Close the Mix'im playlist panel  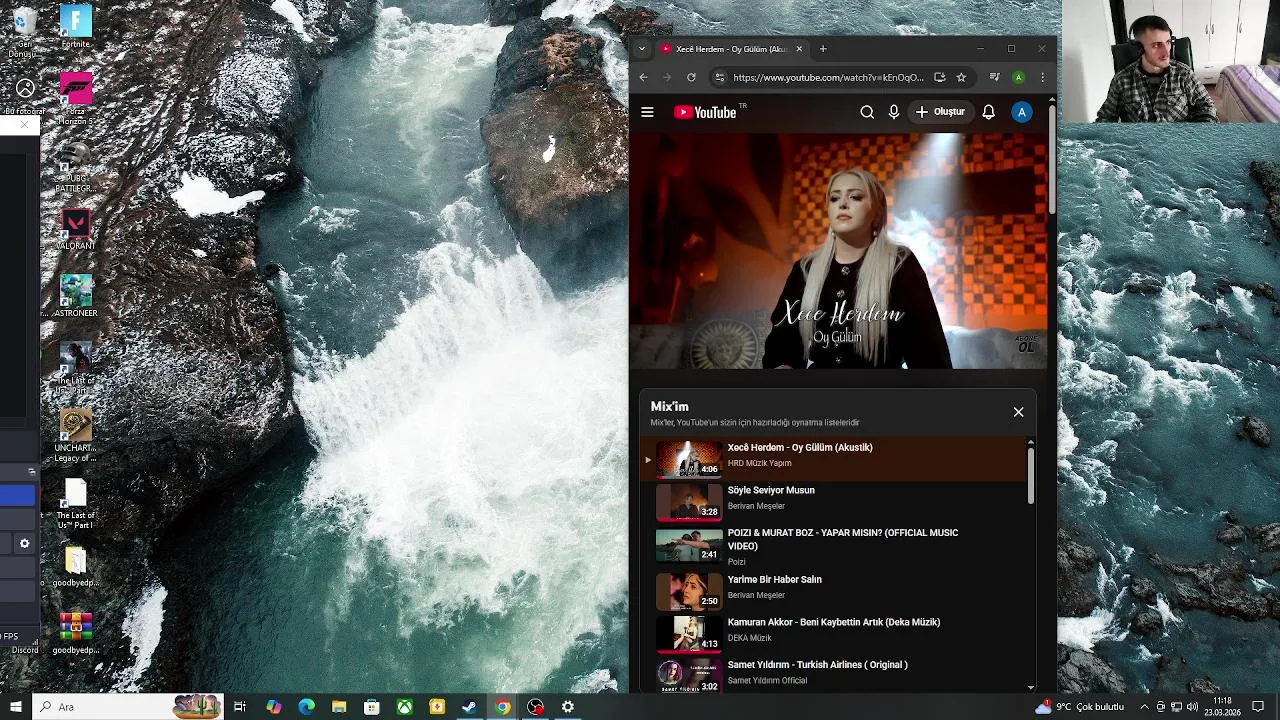pos(1018,412)
